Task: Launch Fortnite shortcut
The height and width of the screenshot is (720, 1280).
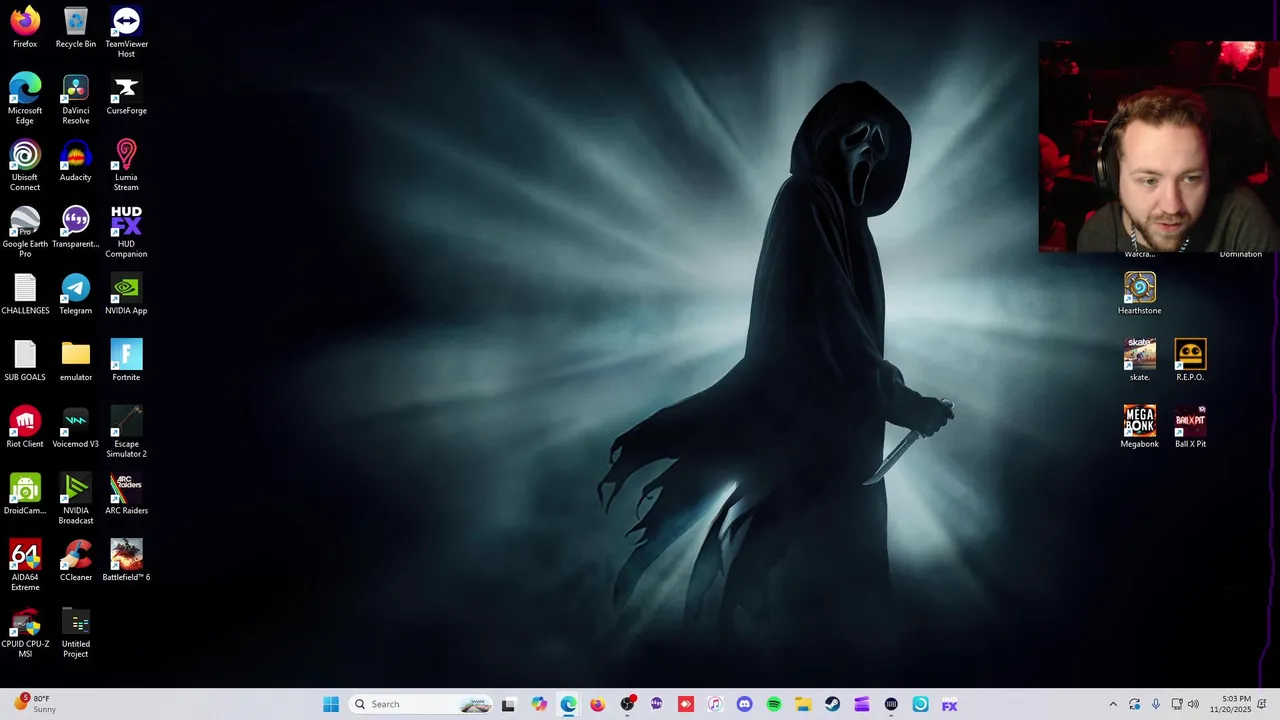Action: pos(126,360)
